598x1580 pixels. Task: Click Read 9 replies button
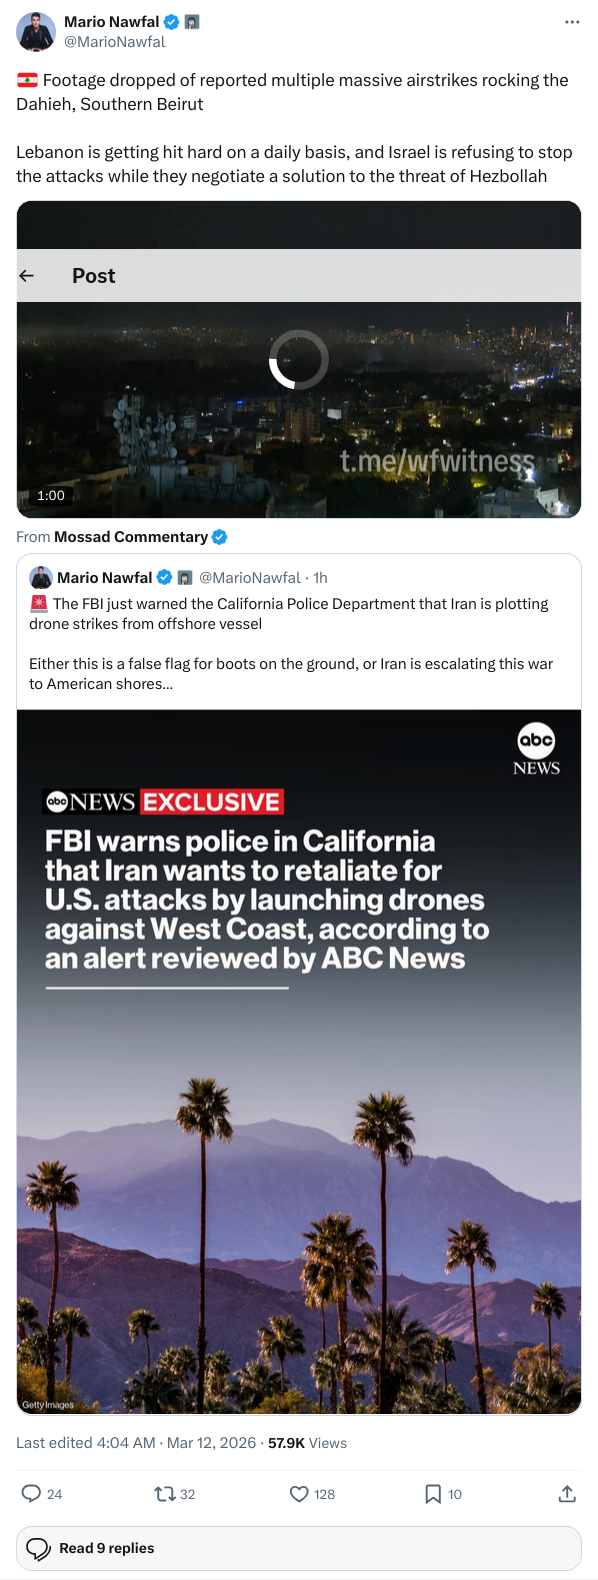click(299, 1548)
